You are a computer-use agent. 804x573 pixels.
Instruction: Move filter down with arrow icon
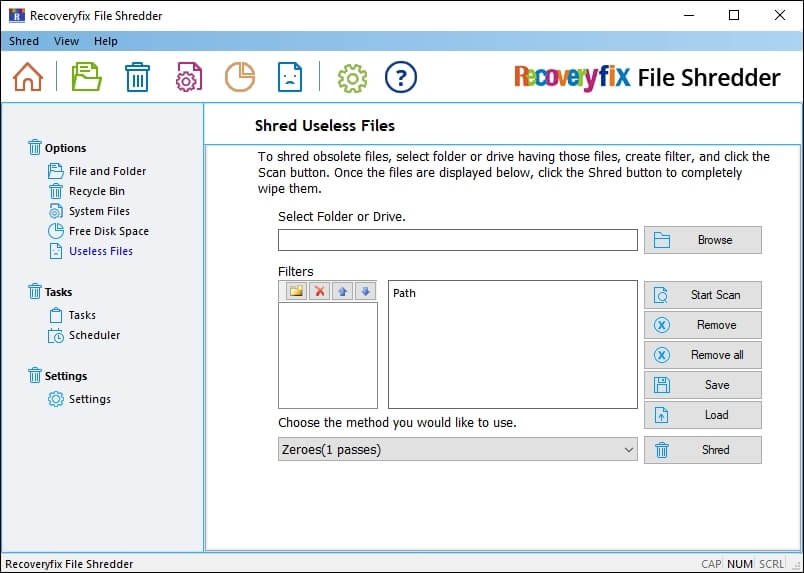click(365, 291)
